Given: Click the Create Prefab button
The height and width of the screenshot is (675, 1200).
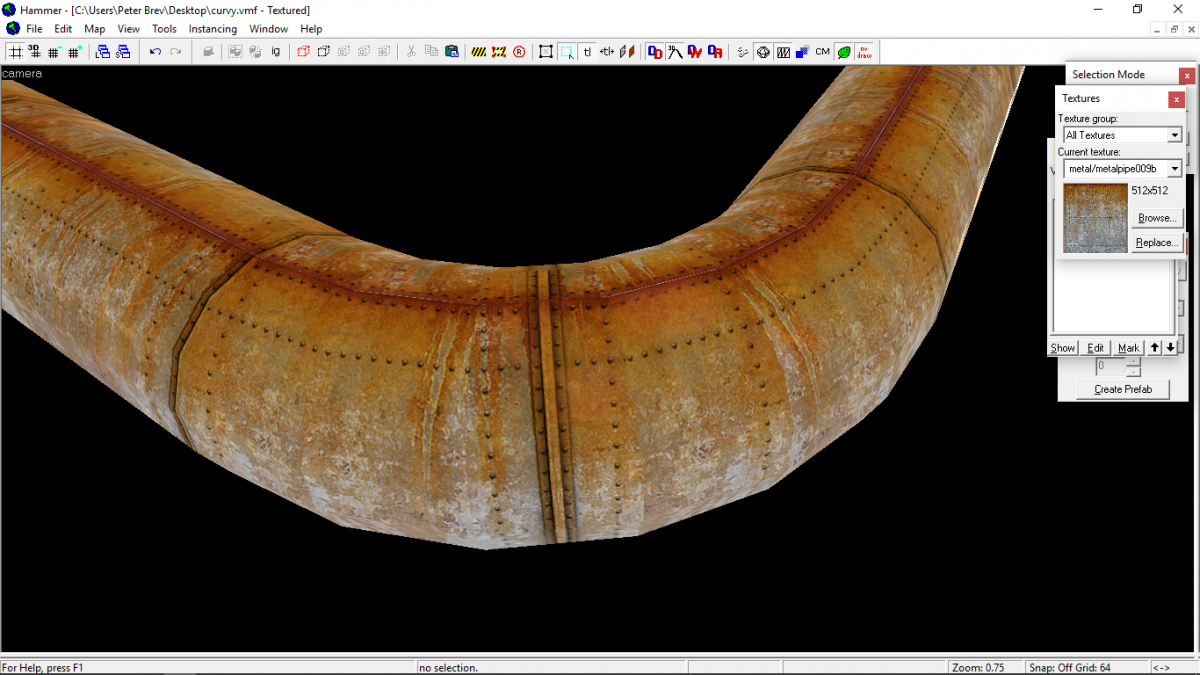Looking at the screenshot, I should (x=1122, y=389).
